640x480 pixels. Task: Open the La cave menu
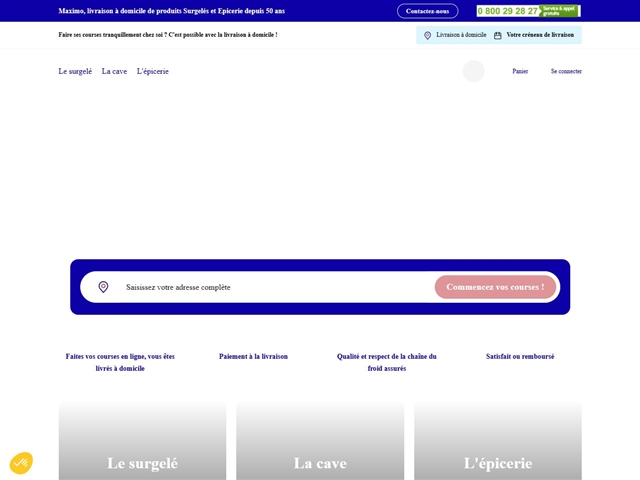coord(114,71)
